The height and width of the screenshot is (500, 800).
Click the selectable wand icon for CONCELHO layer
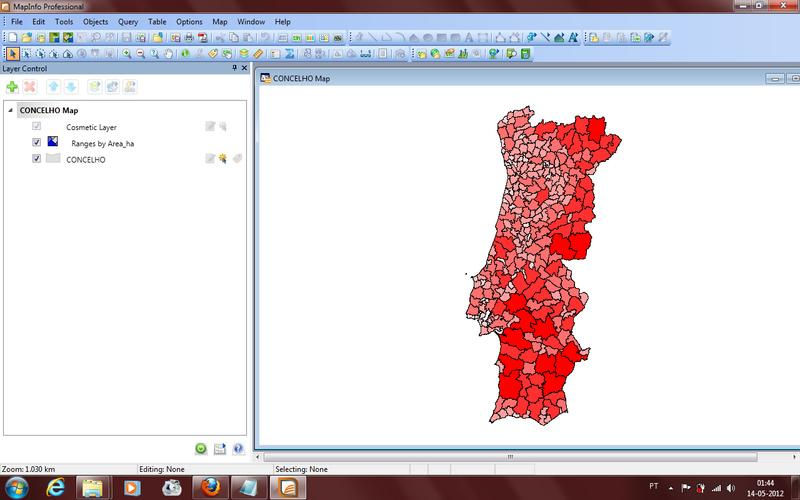[x=223, y=159]
